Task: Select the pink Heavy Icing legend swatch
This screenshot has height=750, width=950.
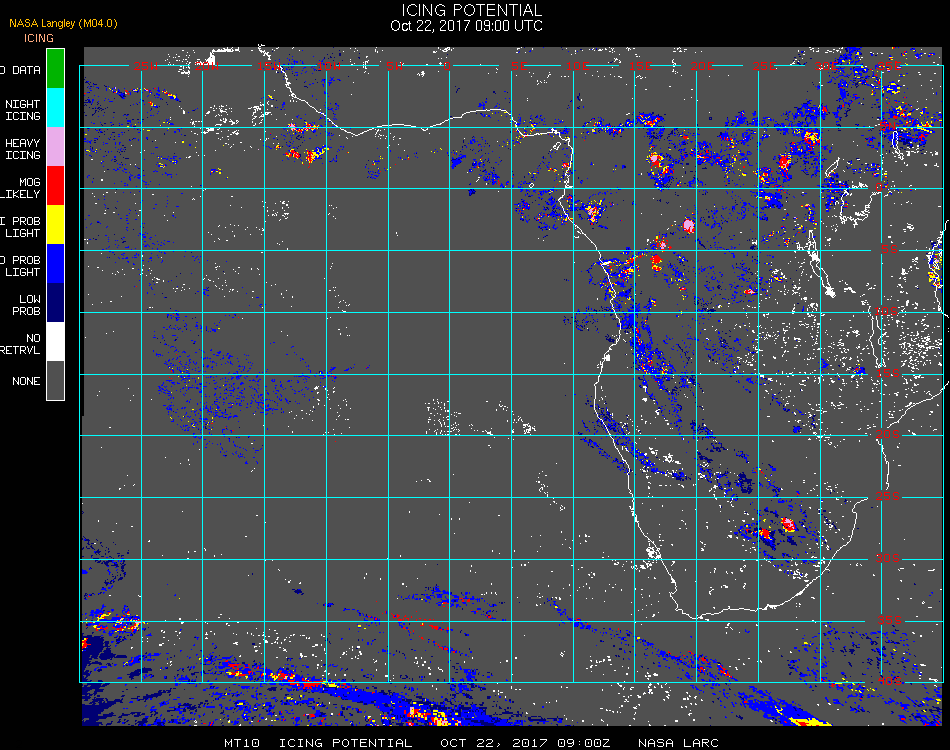Action: pyautogui.click(x=55, y=147)
